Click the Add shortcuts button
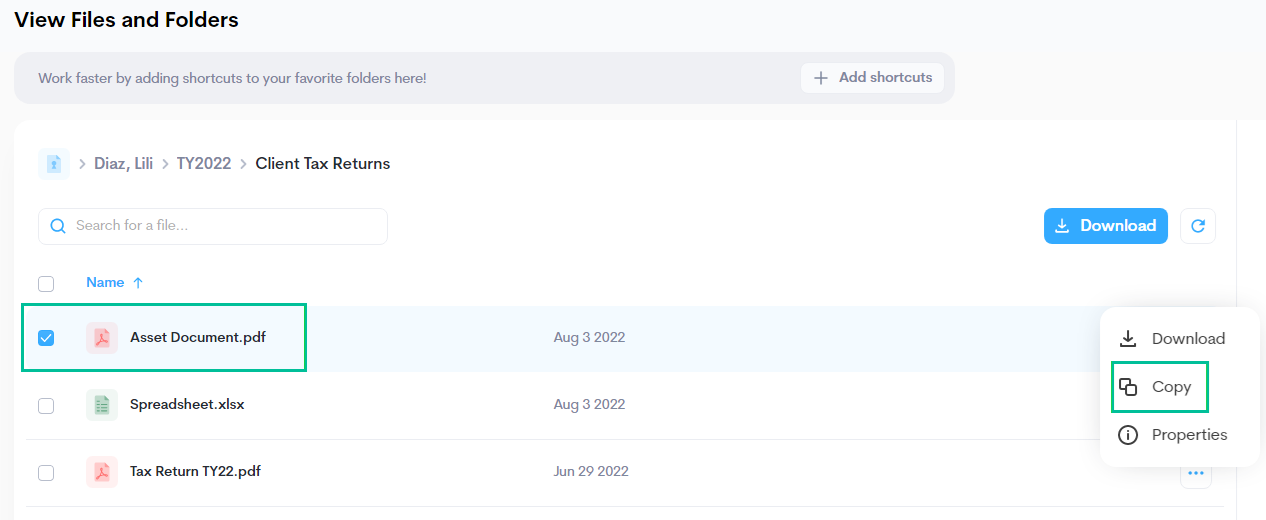Viewport: 1266px width, 520px height. pyautogui.click(x=872, y=78)
